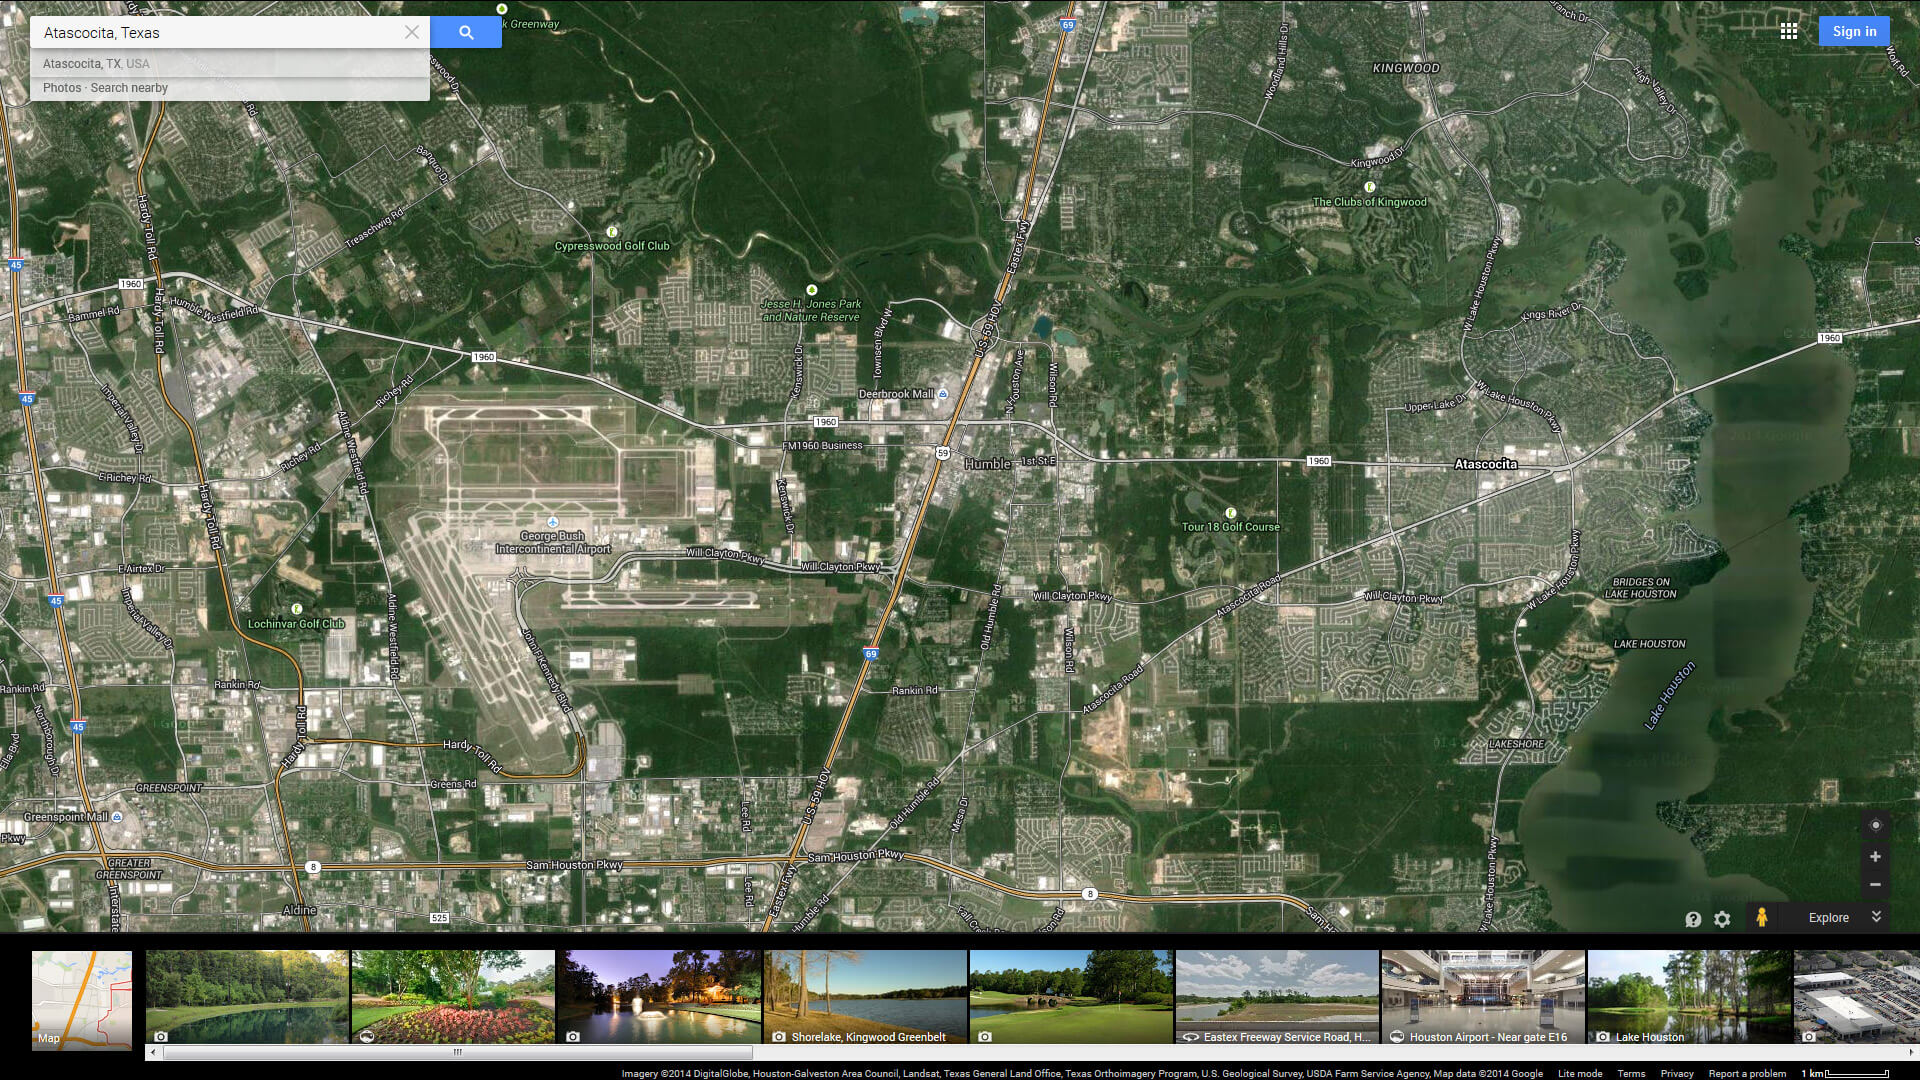Open the Google apps grid
The height and width of the screenshot is (1080, 1920).
click(1789, 32)
